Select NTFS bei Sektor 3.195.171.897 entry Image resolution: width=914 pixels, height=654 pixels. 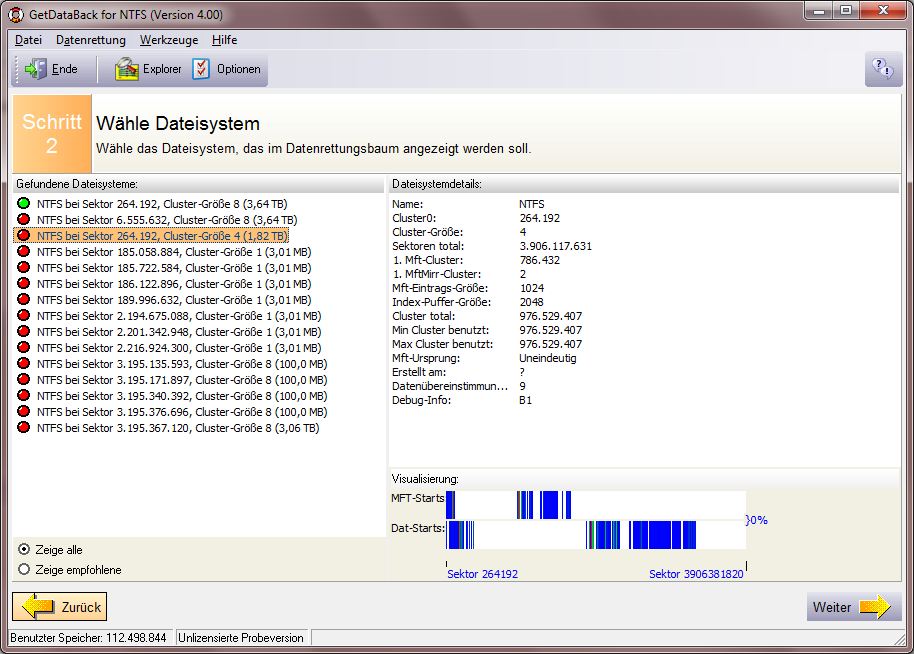click(182, 379)
